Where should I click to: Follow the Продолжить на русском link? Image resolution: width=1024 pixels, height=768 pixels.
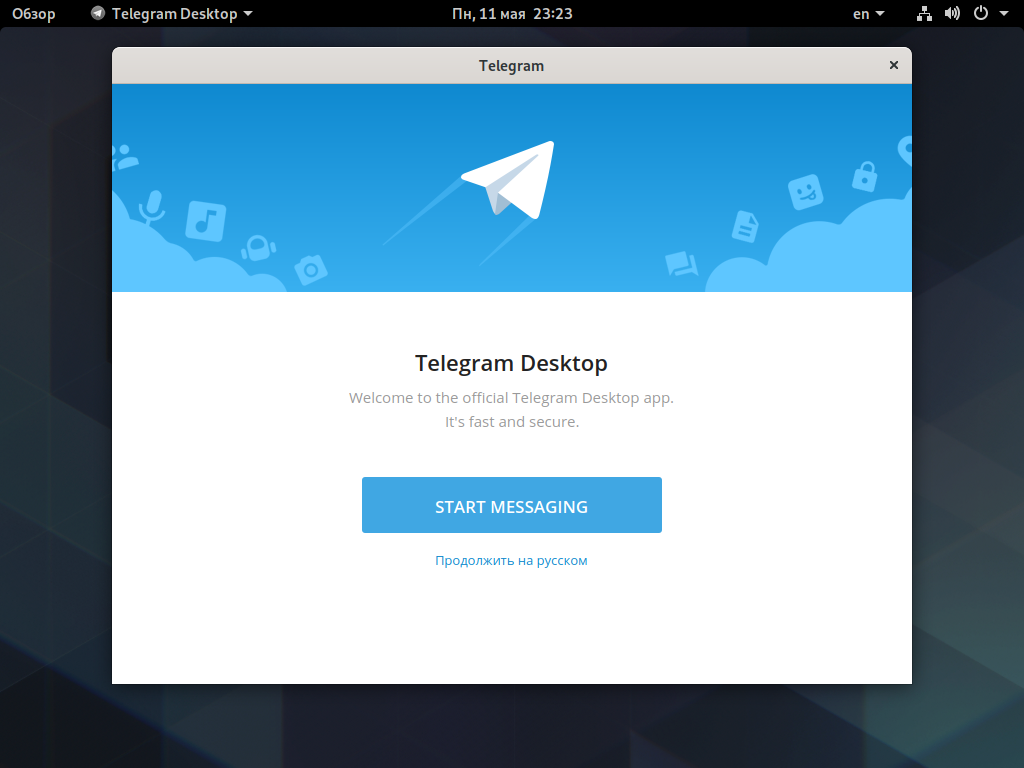511,560
